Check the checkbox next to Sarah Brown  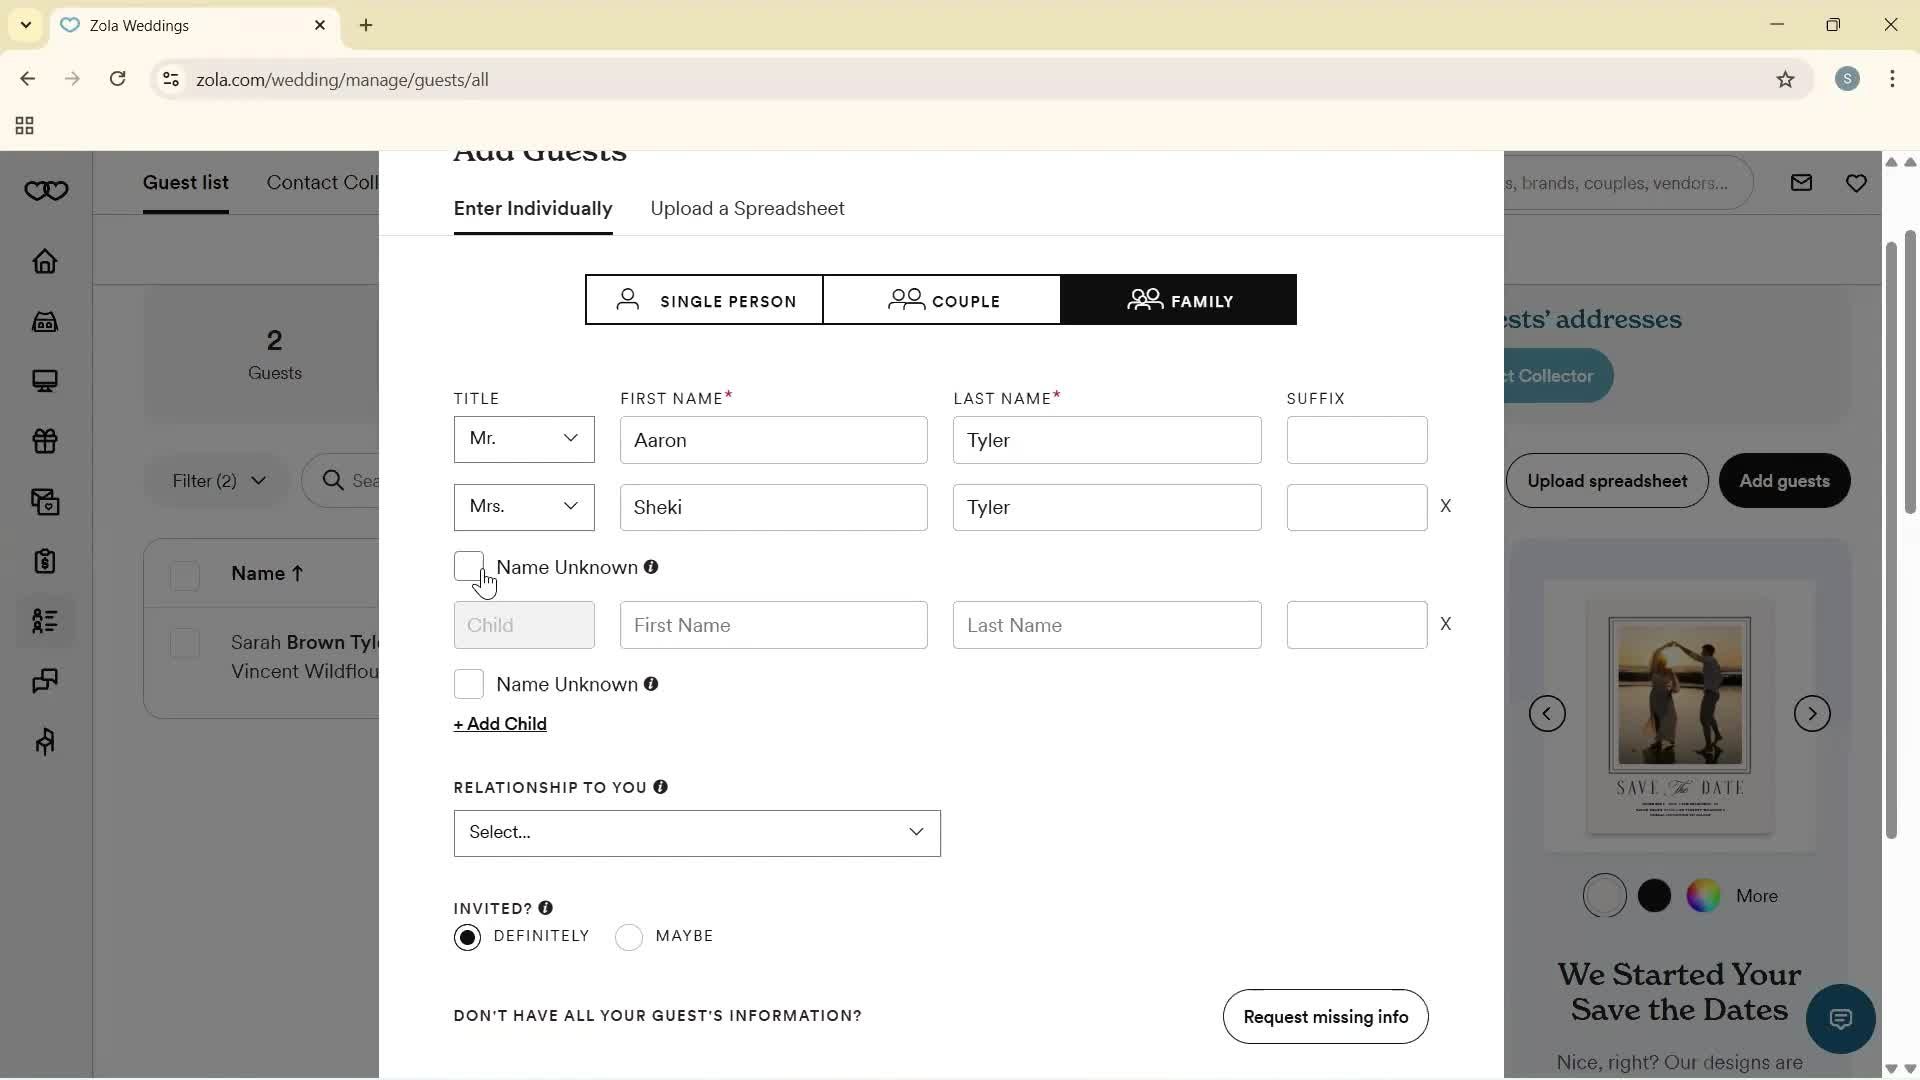click(185, 643)
